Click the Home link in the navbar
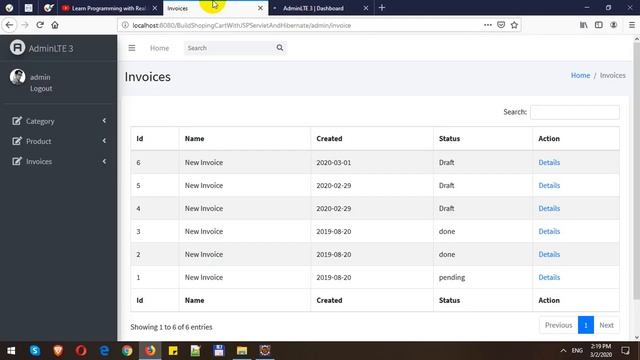640x360 pixels. coord(159,48)
